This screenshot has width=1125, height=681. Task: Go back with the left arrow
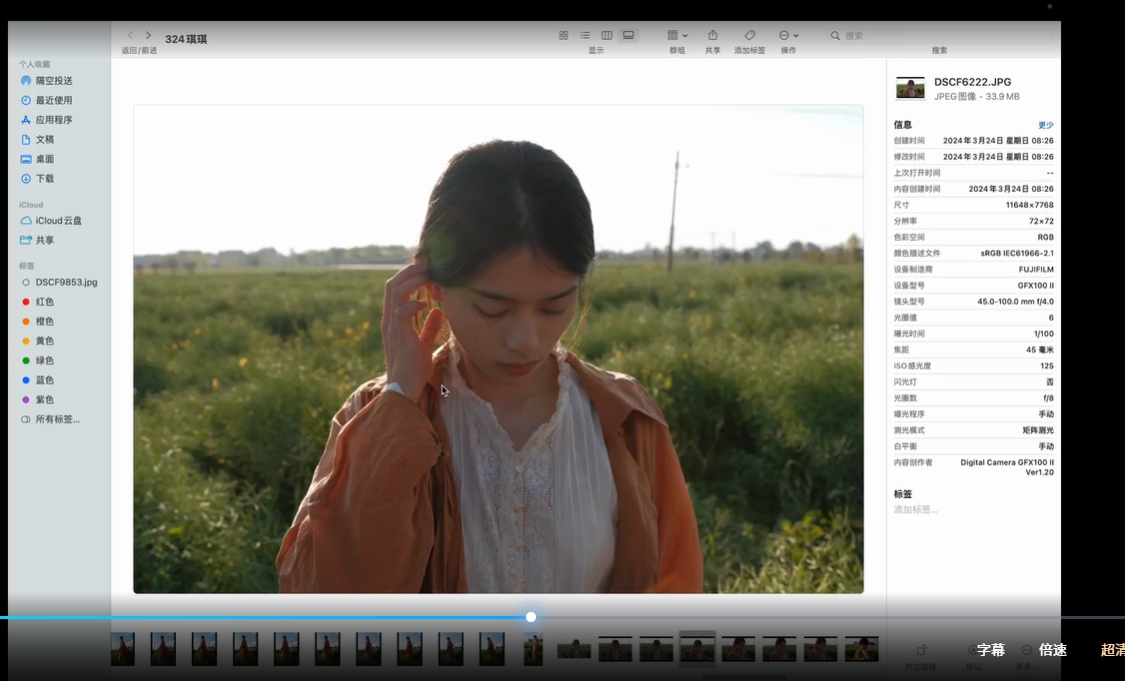pyautogui.click(x=130, y=35)
